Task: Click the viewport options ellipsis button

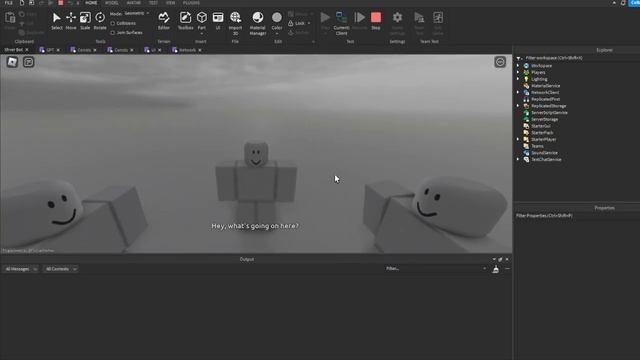Action: point(500,62)
